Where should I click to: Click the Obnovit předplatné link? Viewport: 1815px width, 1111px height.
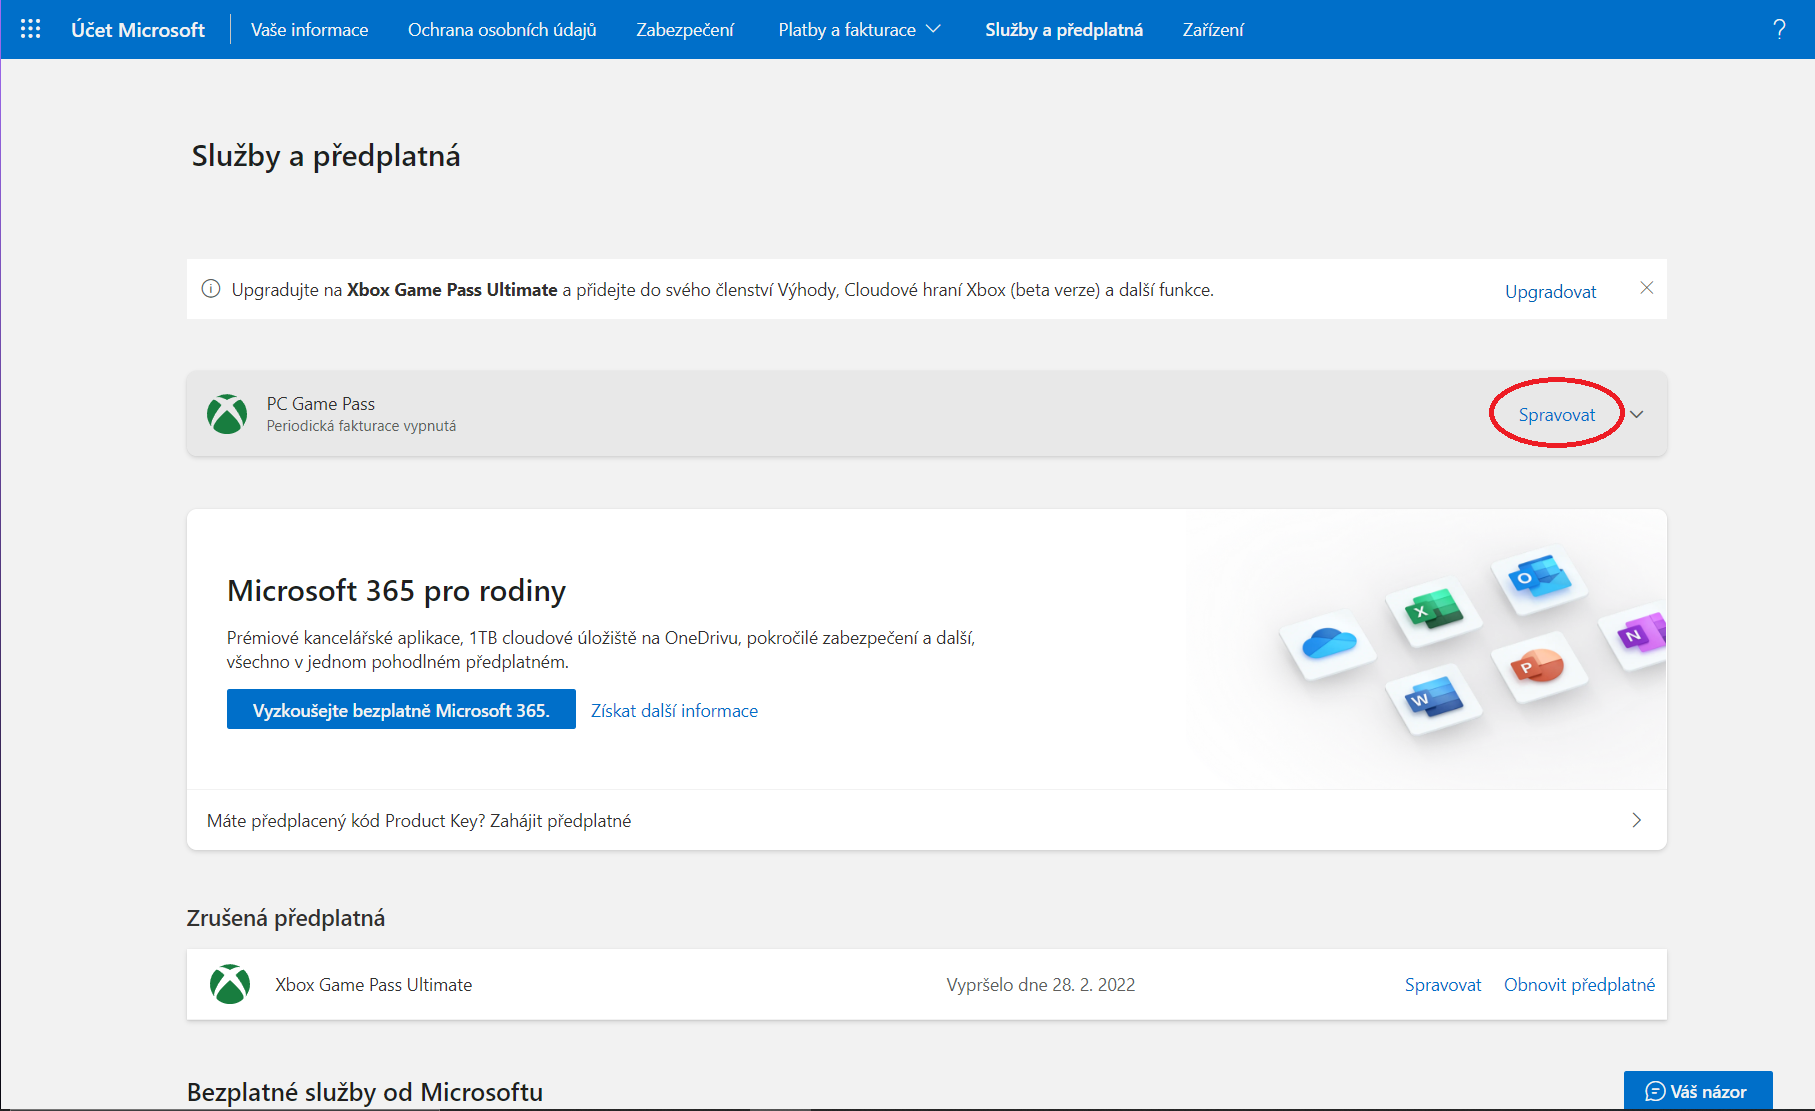click(x=1579, y=984)
